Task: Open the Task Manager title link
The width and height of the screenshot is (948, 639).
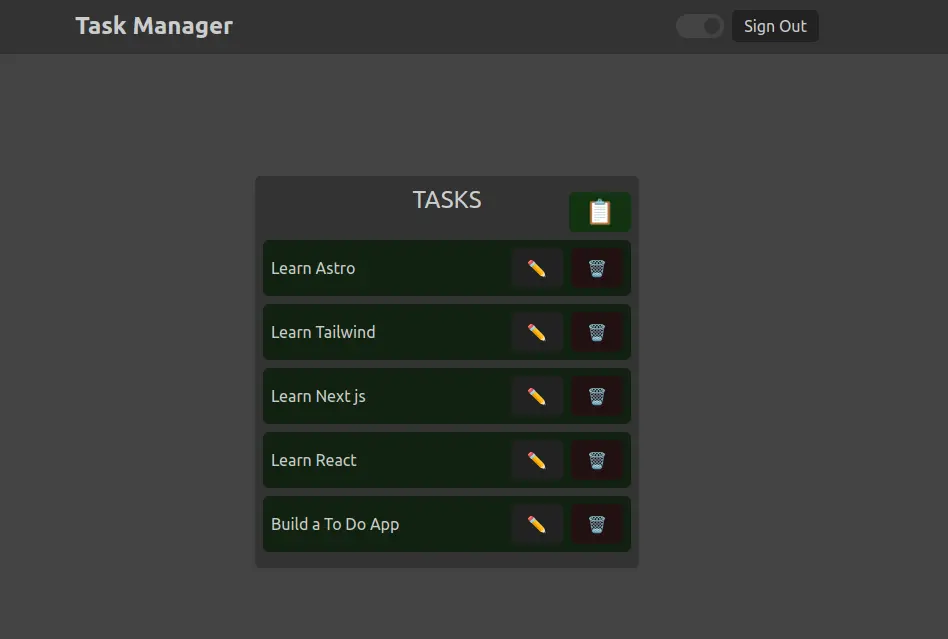Action: (154, 25)
